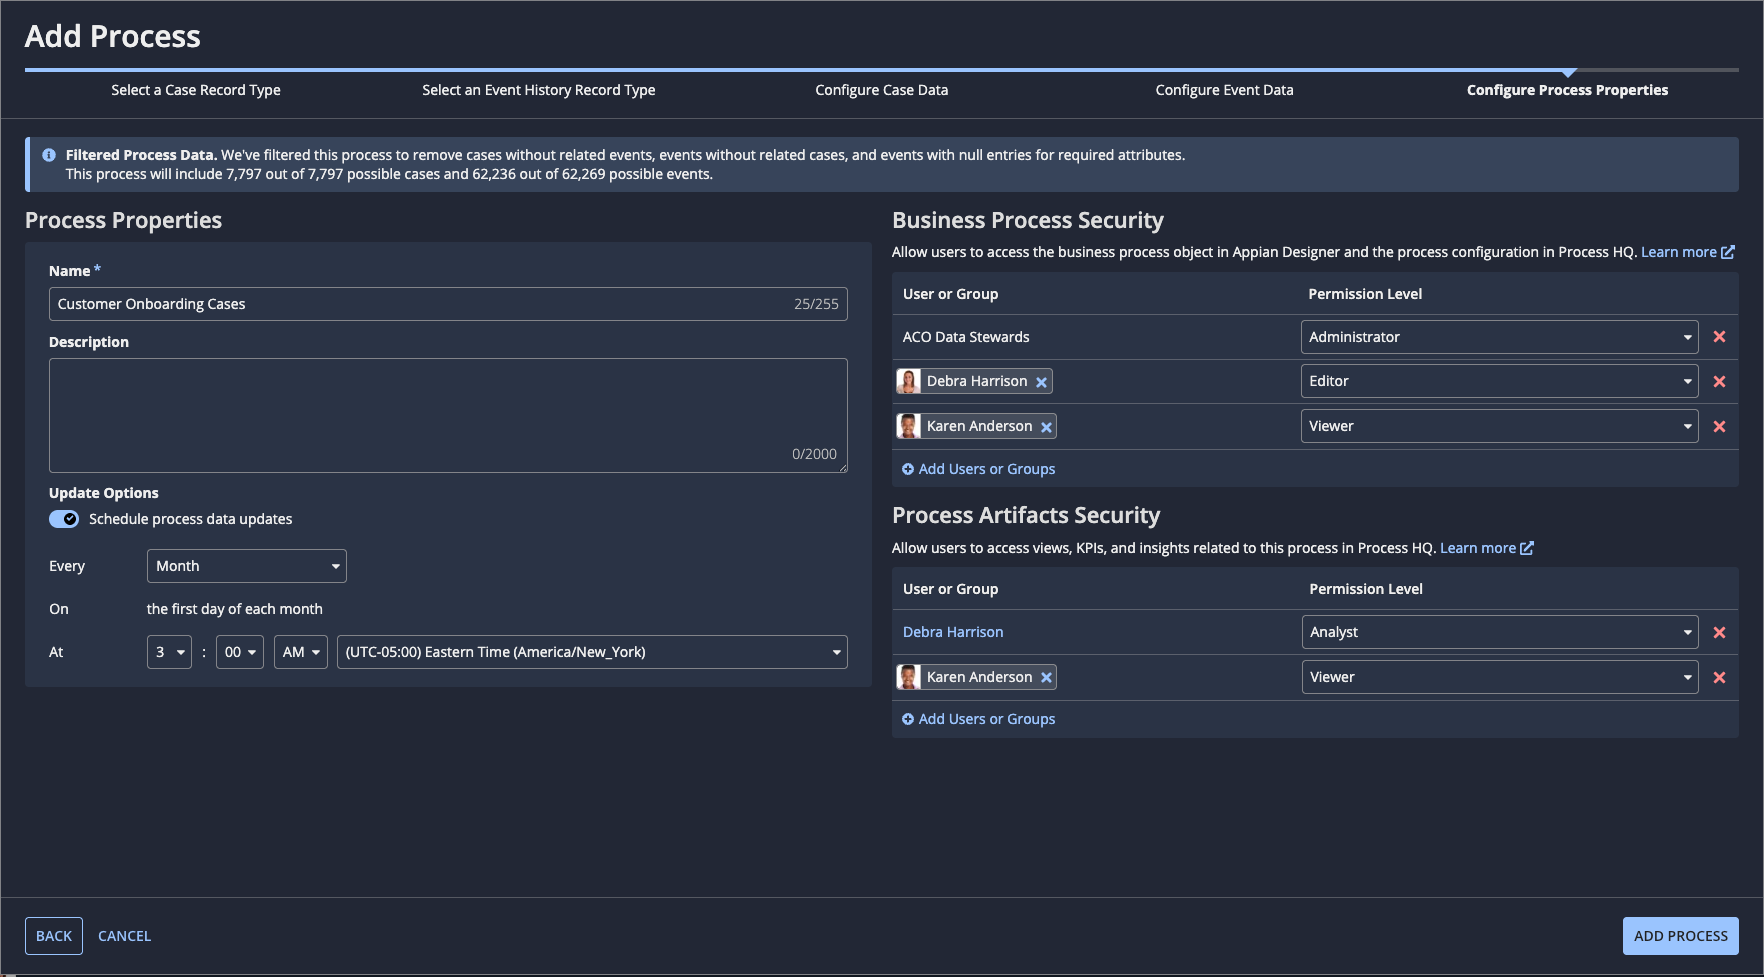Click the Name field with Customer Onboarding Cases
Image resolution: width=1764 pixels, height=977 pixels.
(448, 304)
